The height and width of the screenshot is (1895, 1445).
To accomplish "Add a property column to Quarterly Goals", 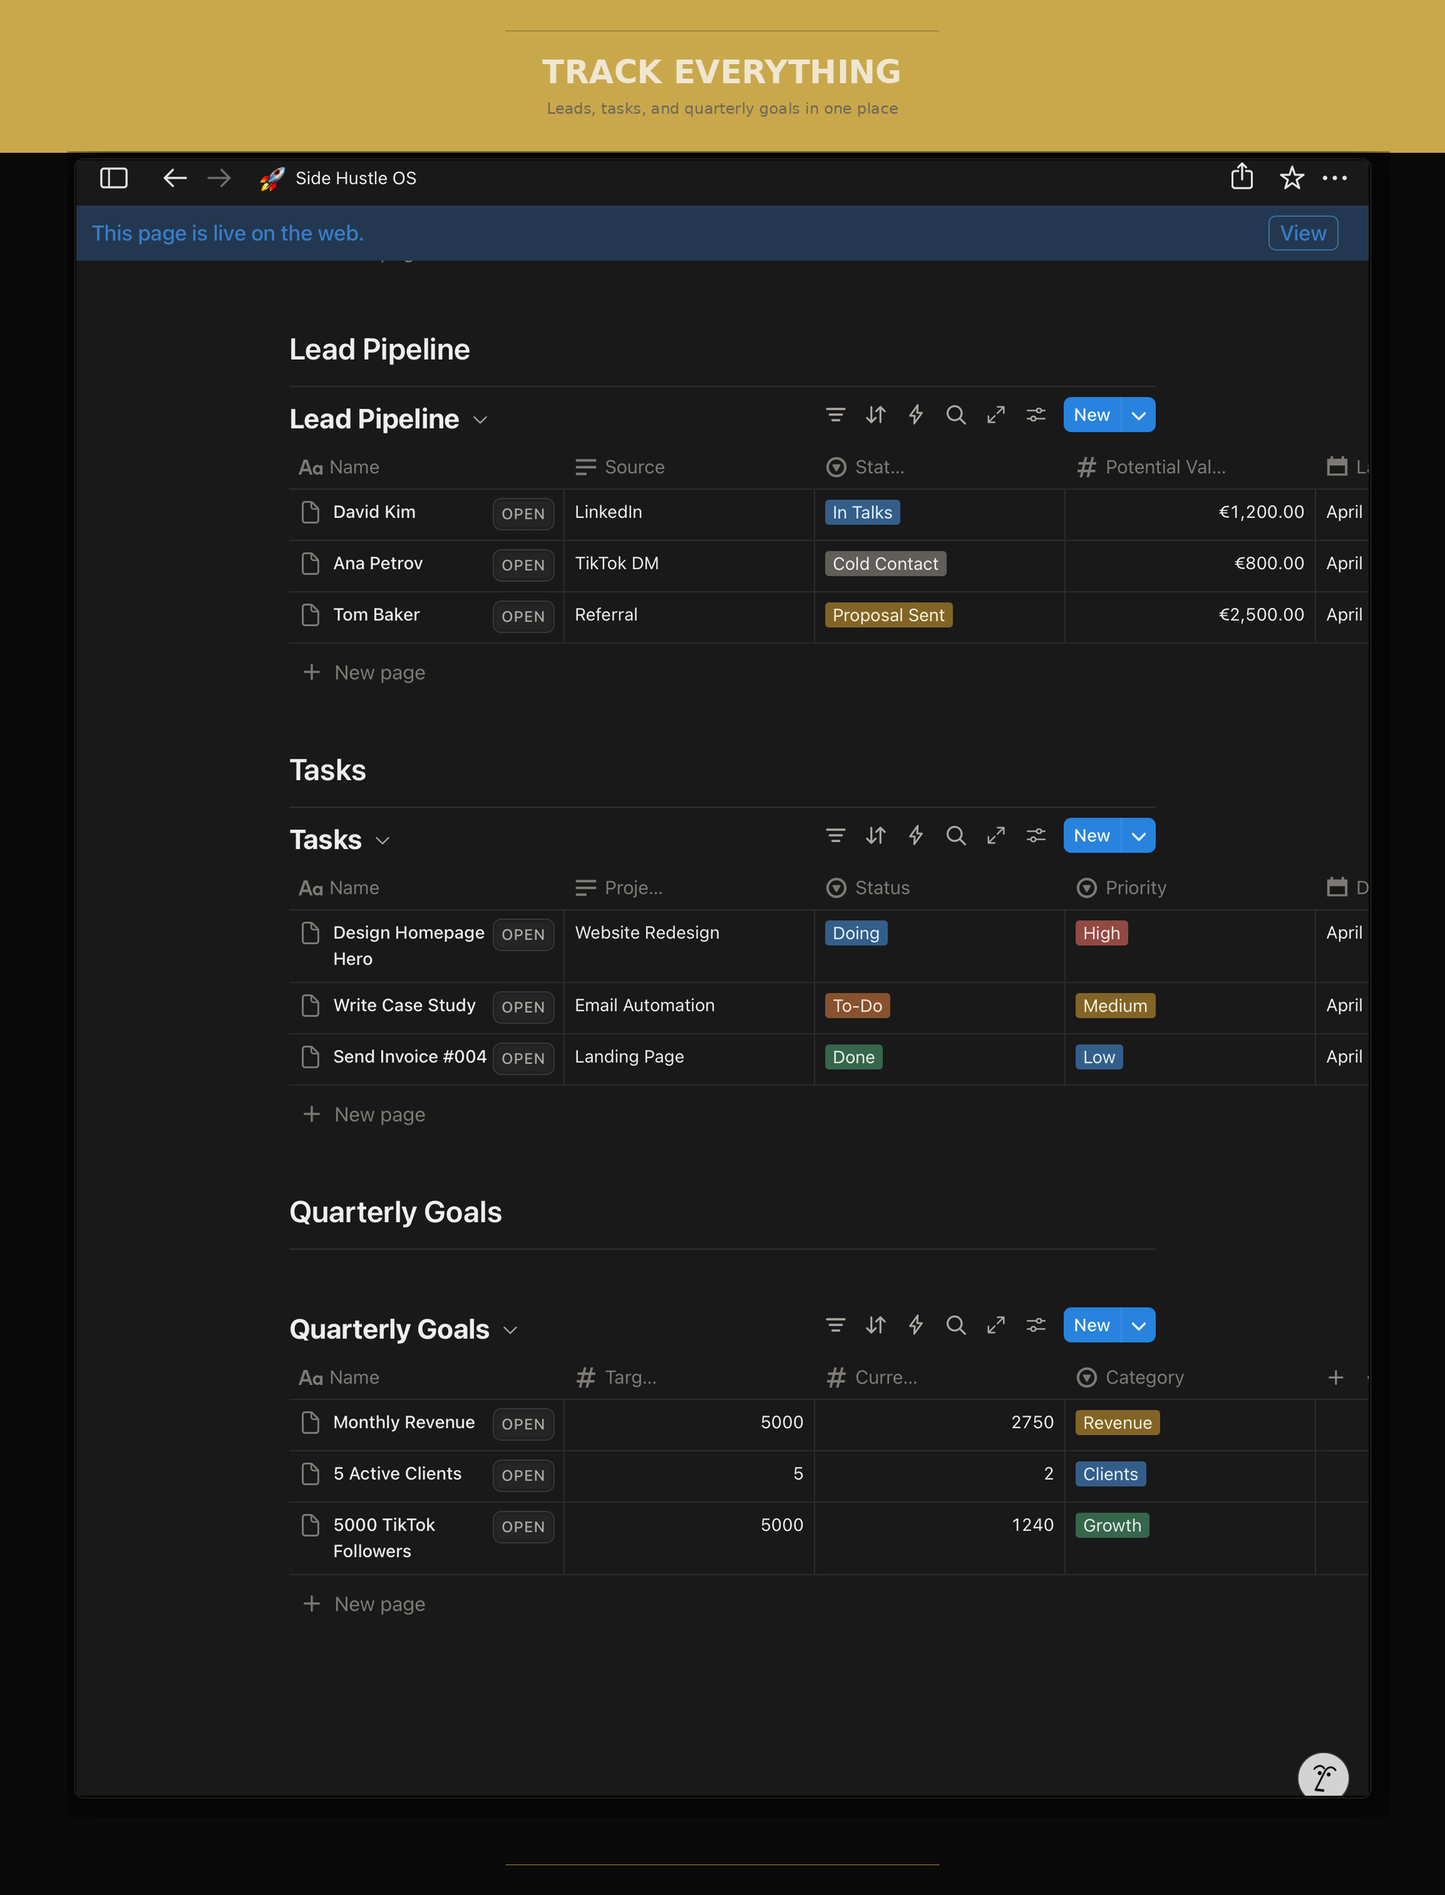I will coord(1336,1377).
